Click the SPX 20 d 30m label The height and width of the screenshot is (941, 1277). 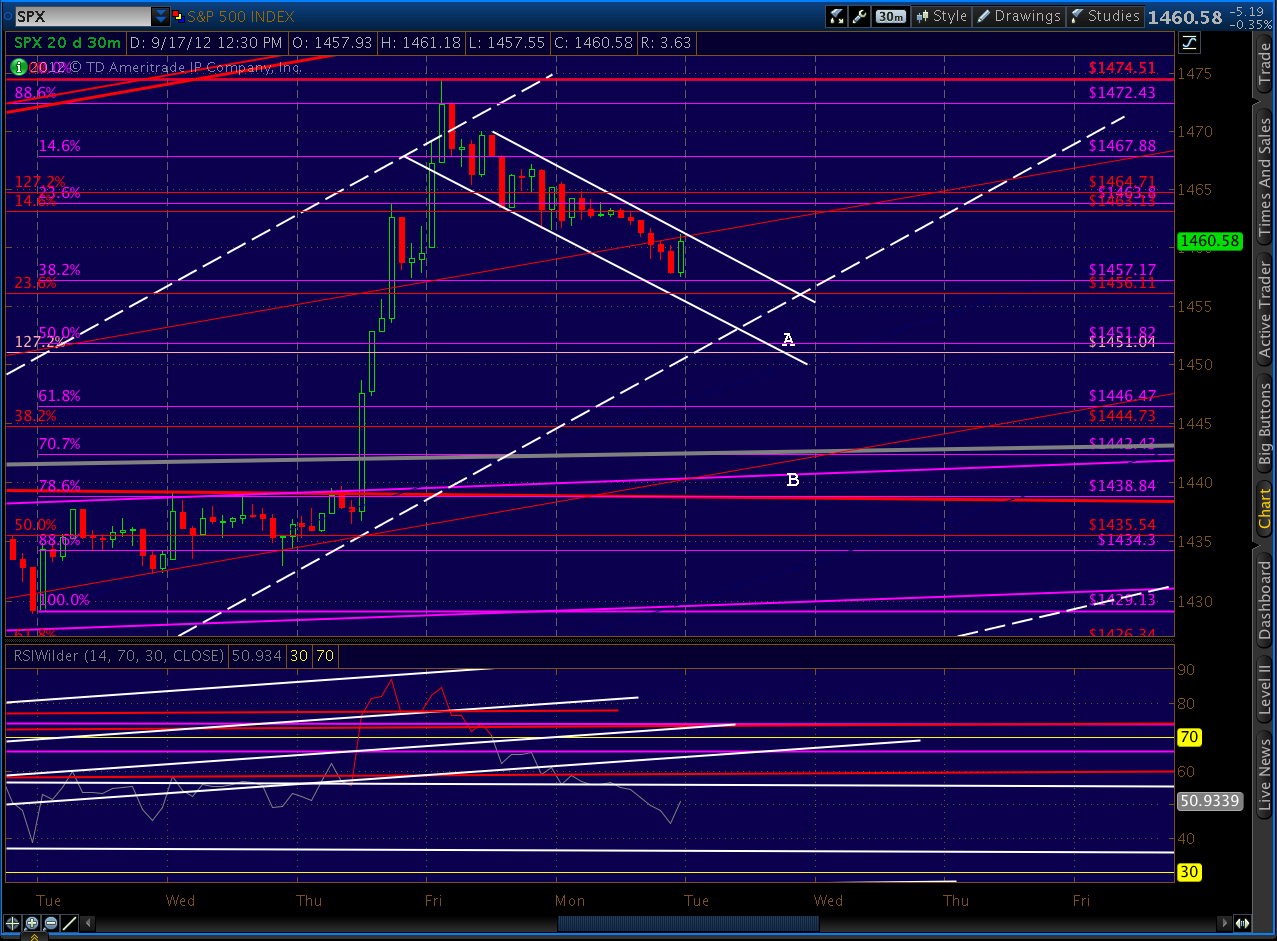67,43
